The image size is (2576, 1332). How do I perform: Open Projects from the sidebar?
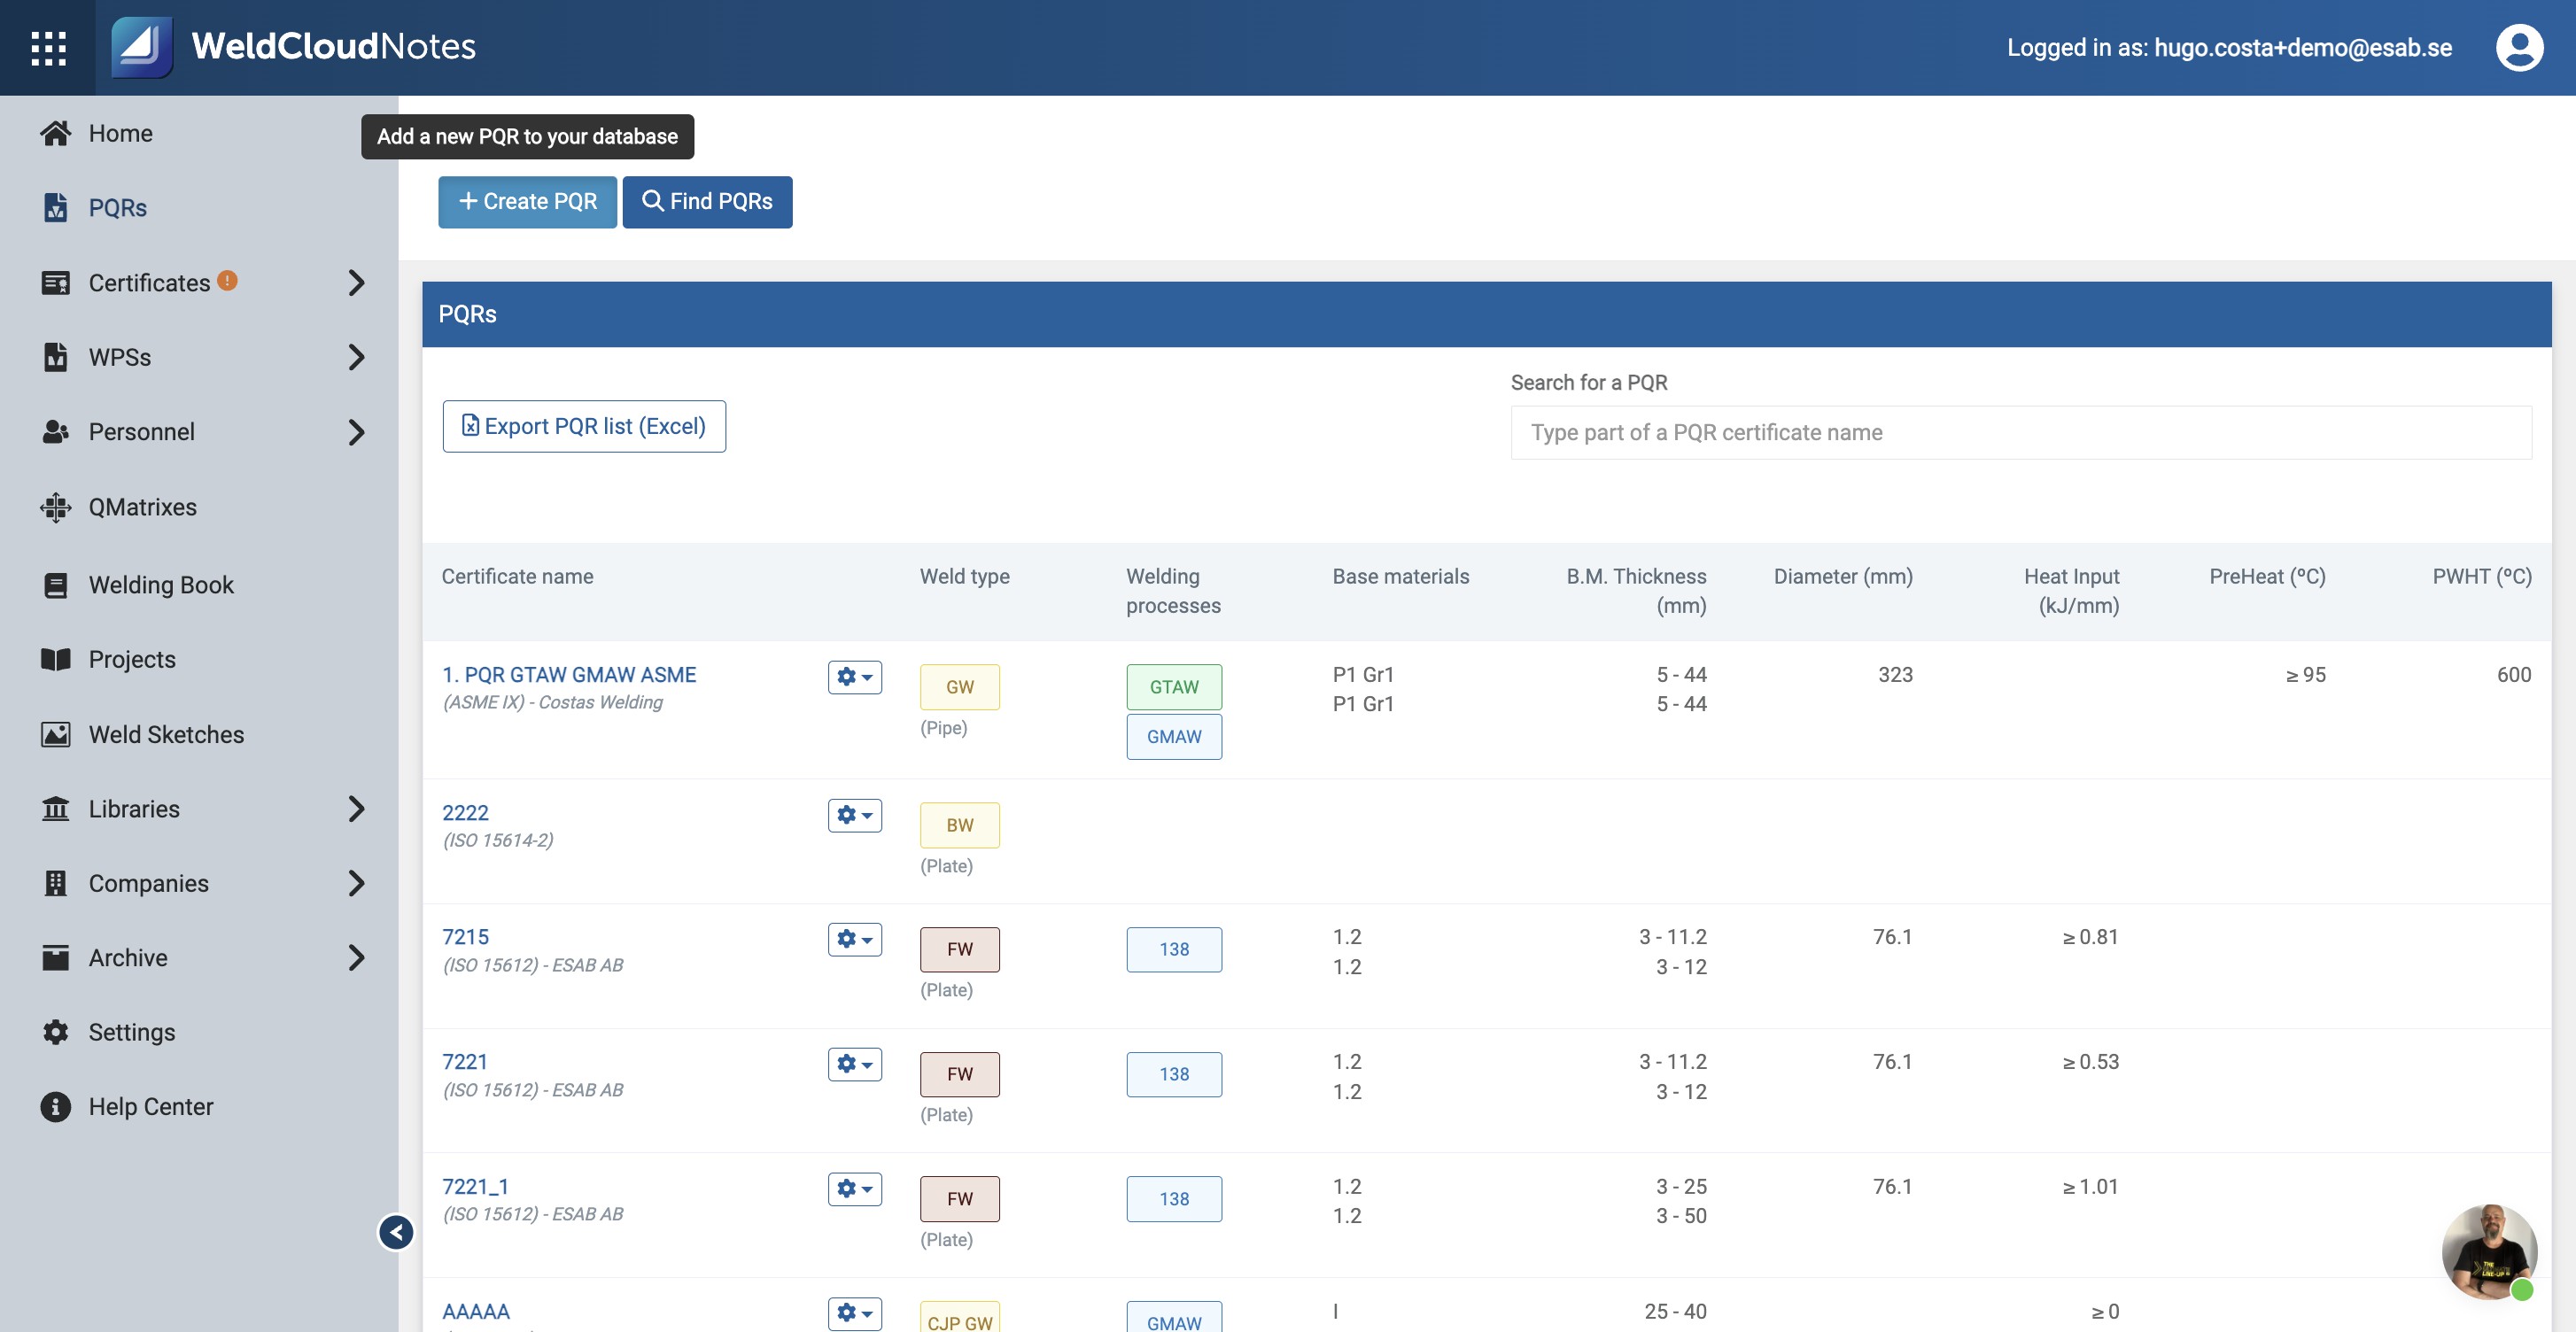point(132,659)
